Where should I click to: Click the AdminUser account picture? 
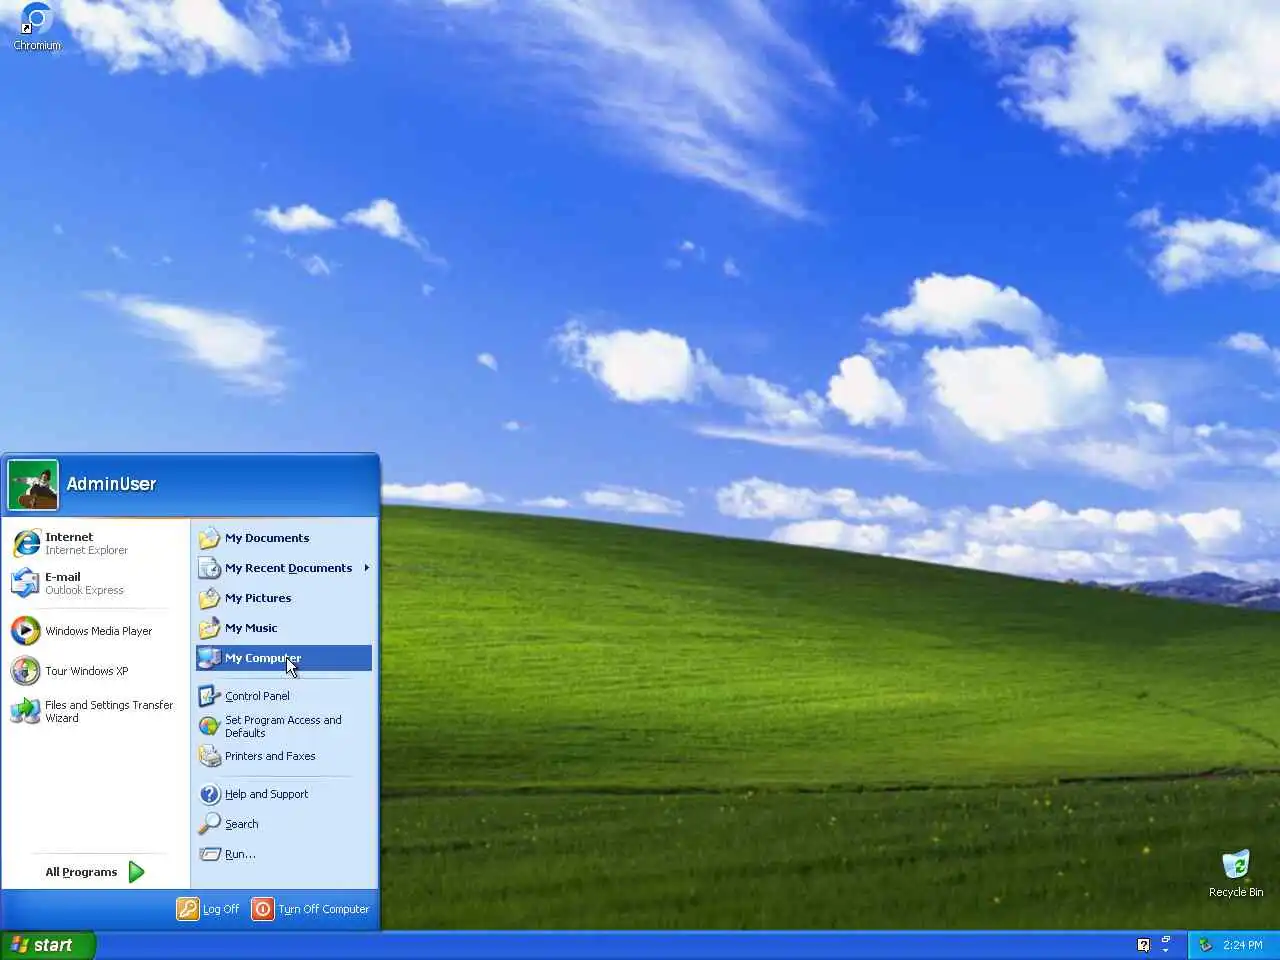coord(33,484)
